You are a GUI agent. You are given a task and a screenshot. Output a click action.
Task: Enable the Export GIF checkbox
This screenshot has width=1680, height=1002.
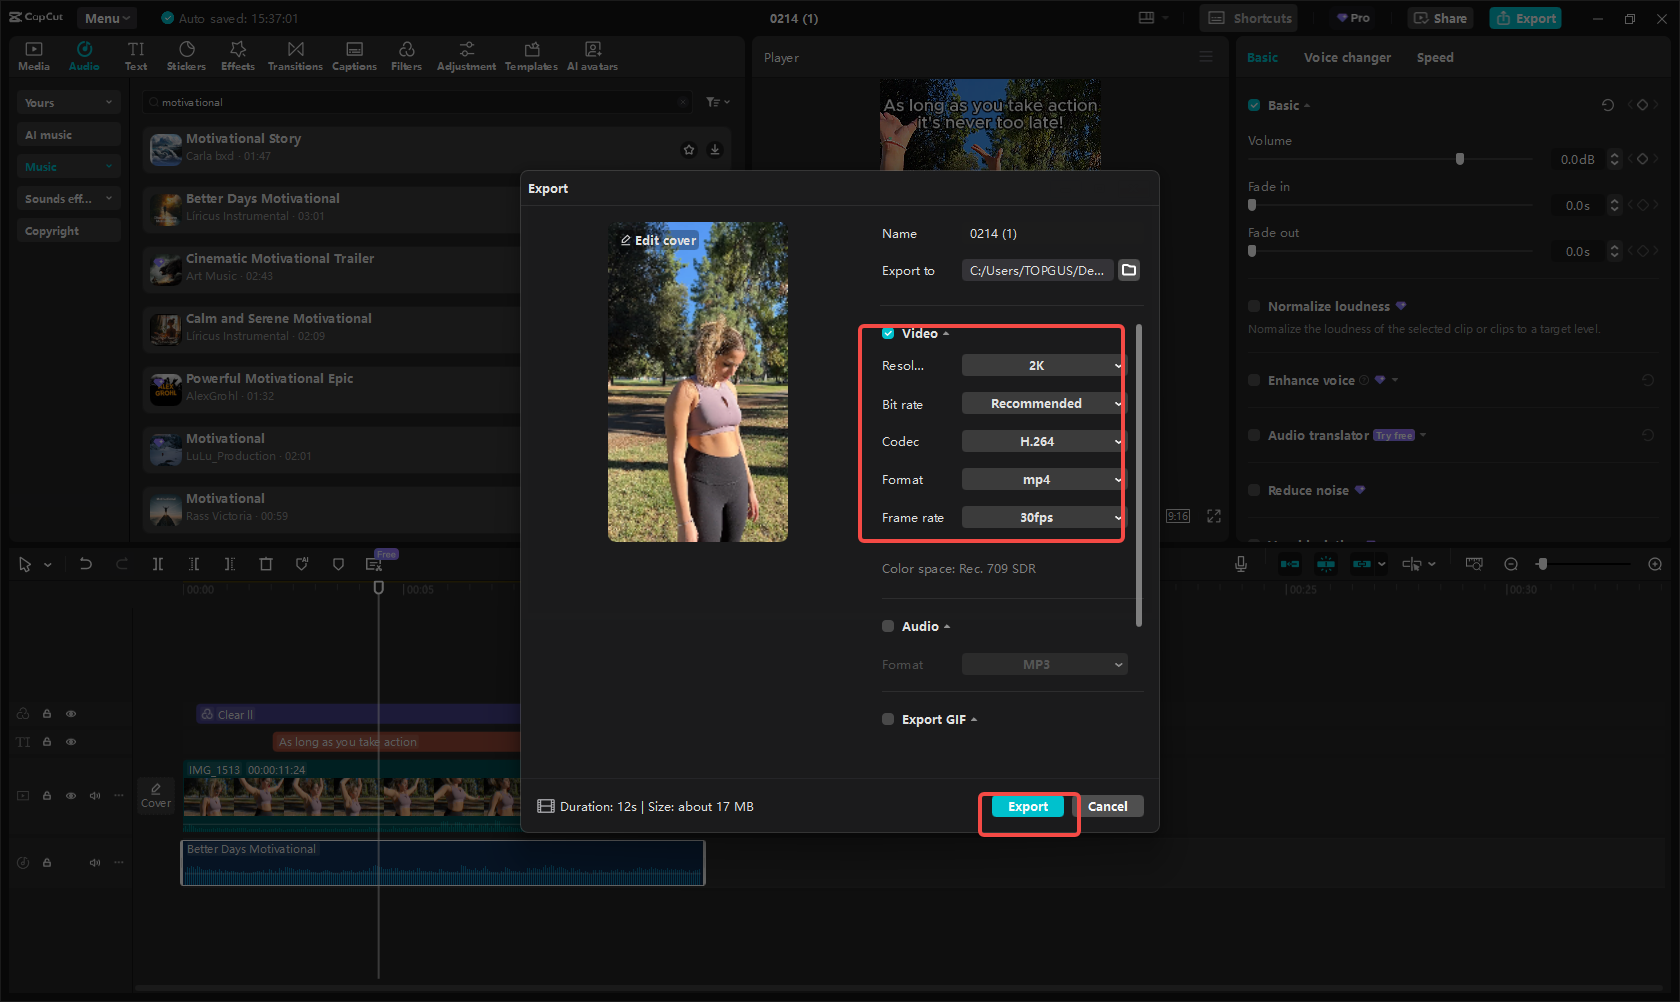click(x=888, y=719)
